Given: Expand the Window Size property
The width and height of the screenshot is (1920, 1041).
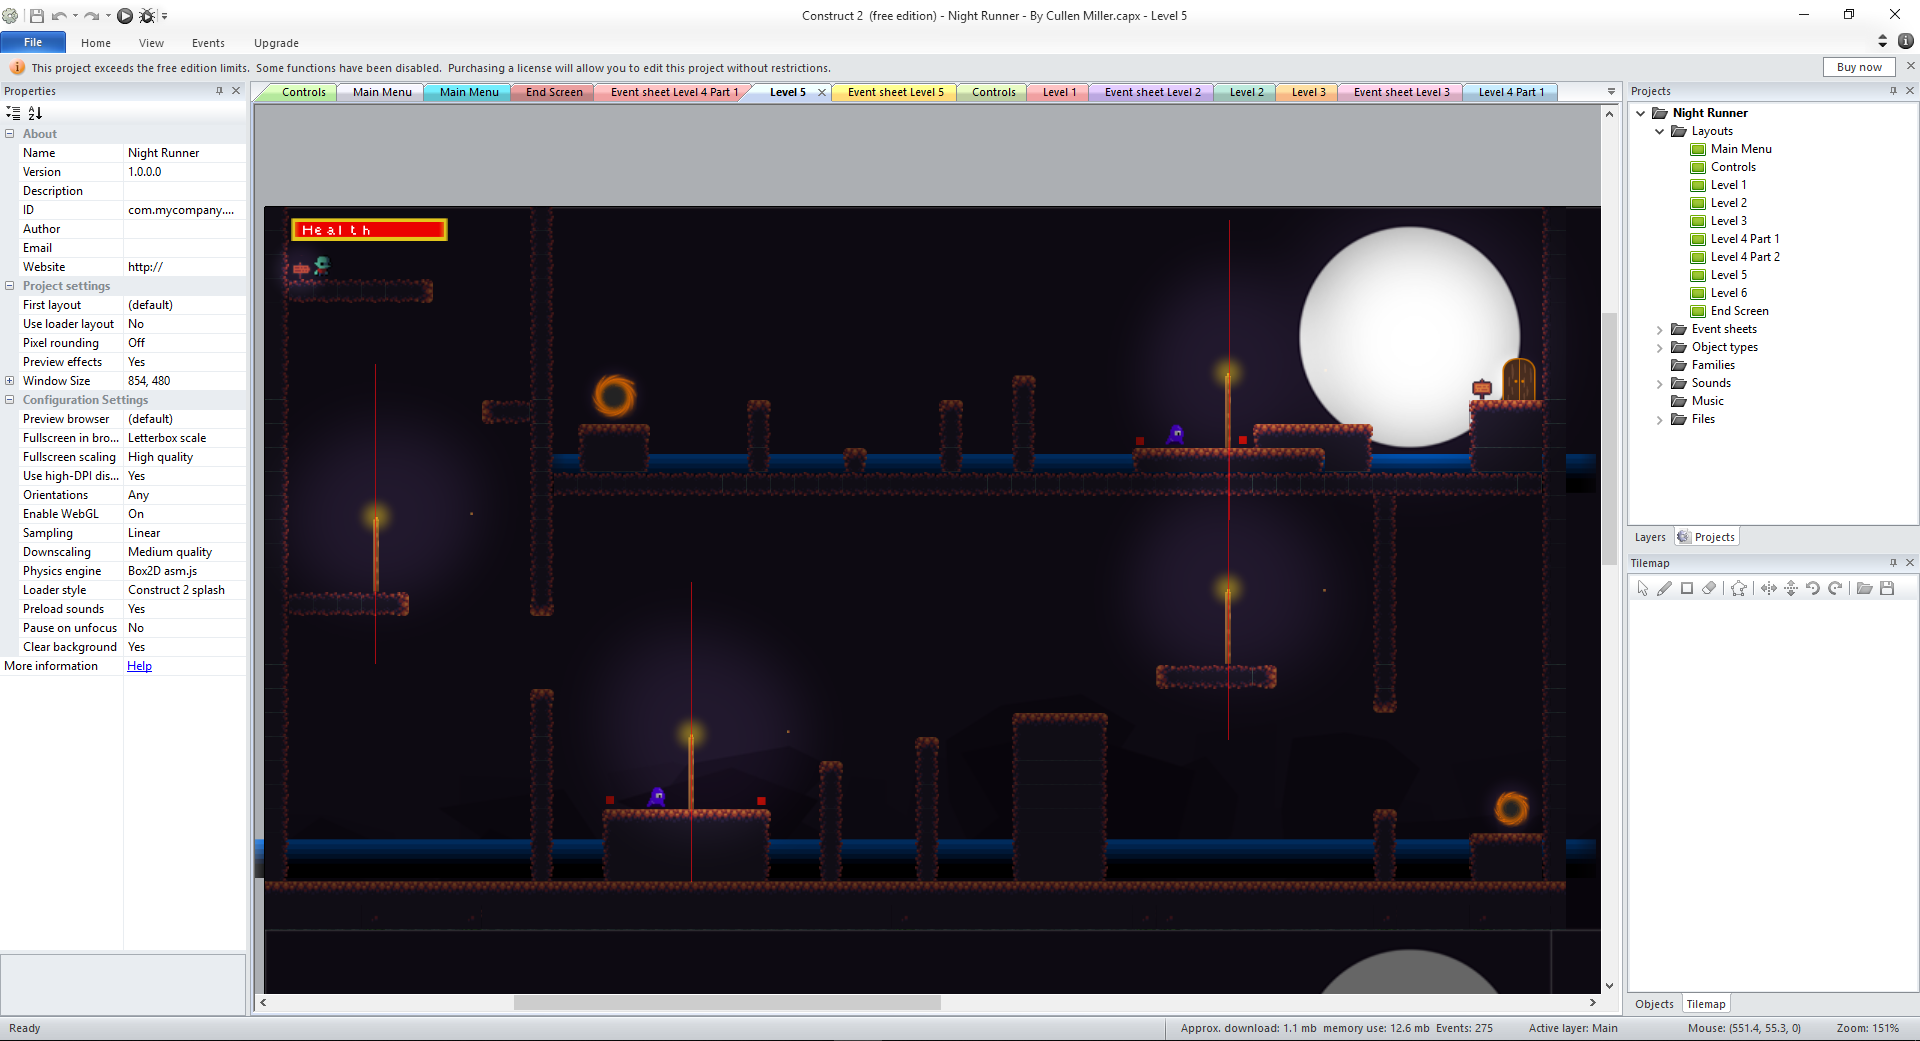Looking at the screenshot, I should tap(9, 381).
